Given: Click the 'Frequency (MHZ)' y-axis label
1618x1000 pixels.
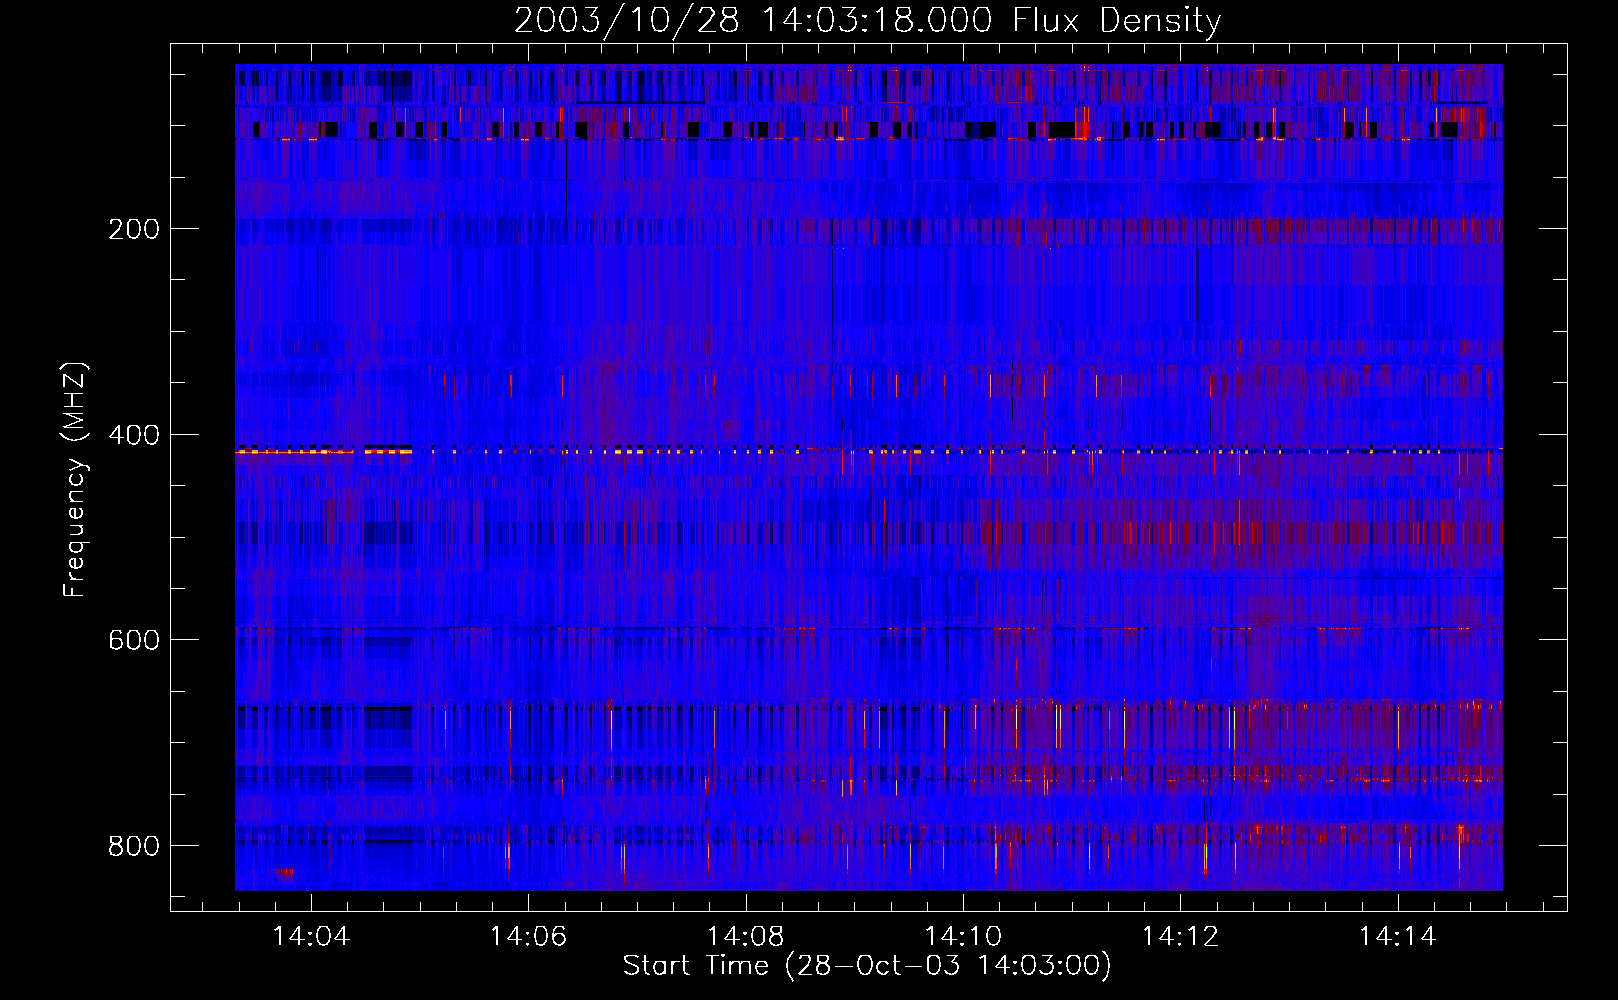Looking at the screenshot, I should pos(74,480).
